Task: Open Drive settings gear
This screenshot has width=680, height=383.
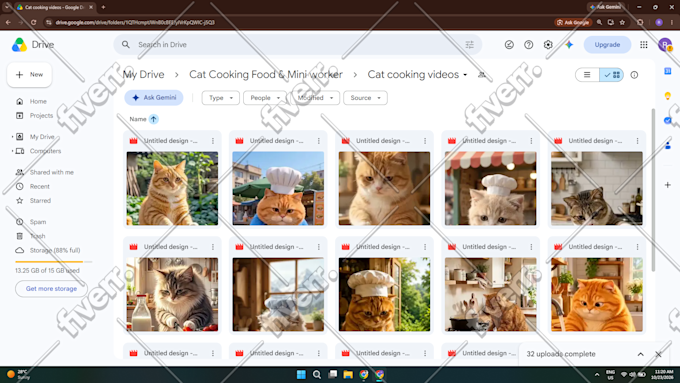Action: pyautogui.click(x=548, y=45)
